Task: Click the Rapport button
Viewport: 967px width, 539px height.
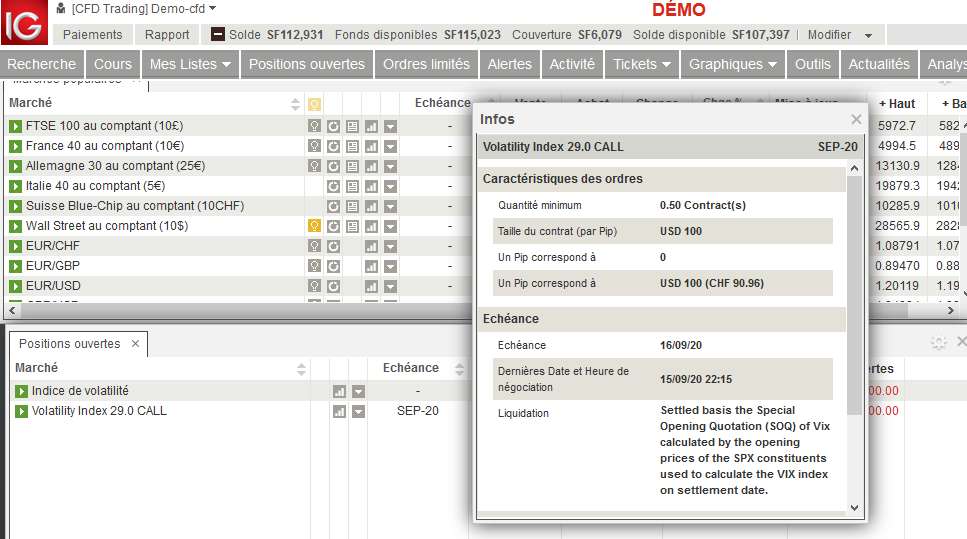Action: [167, 35]
